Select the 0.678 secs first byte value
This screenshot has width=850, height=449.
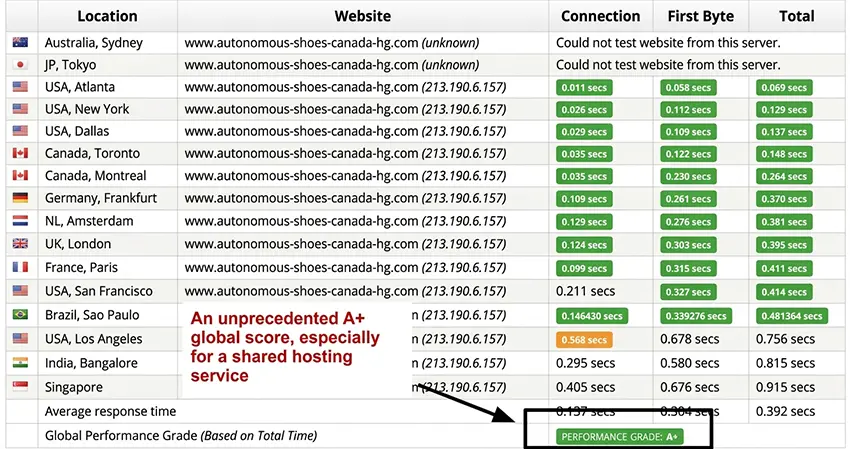[690, 339]
